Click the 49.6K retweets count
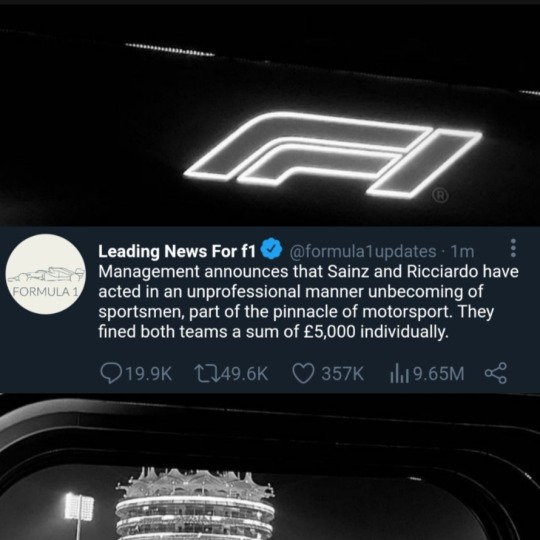 pos(245,374)
